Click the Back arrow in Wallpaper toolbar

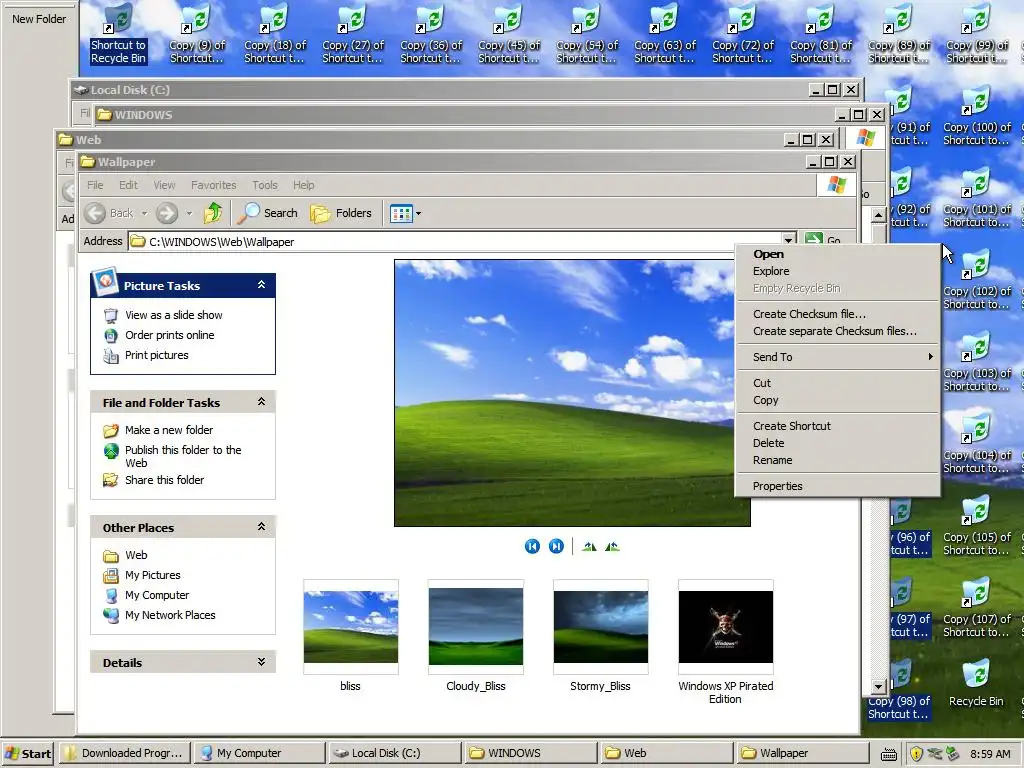coord(95,213)
